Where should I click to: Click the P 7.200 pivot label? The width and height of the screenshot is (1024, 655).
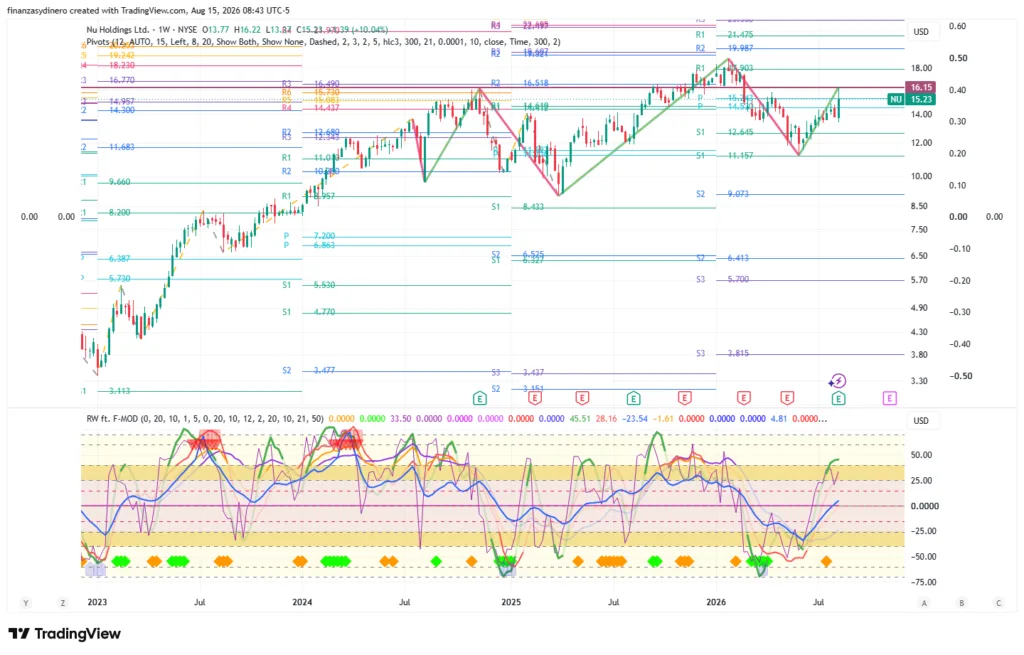tap(310, 236)
